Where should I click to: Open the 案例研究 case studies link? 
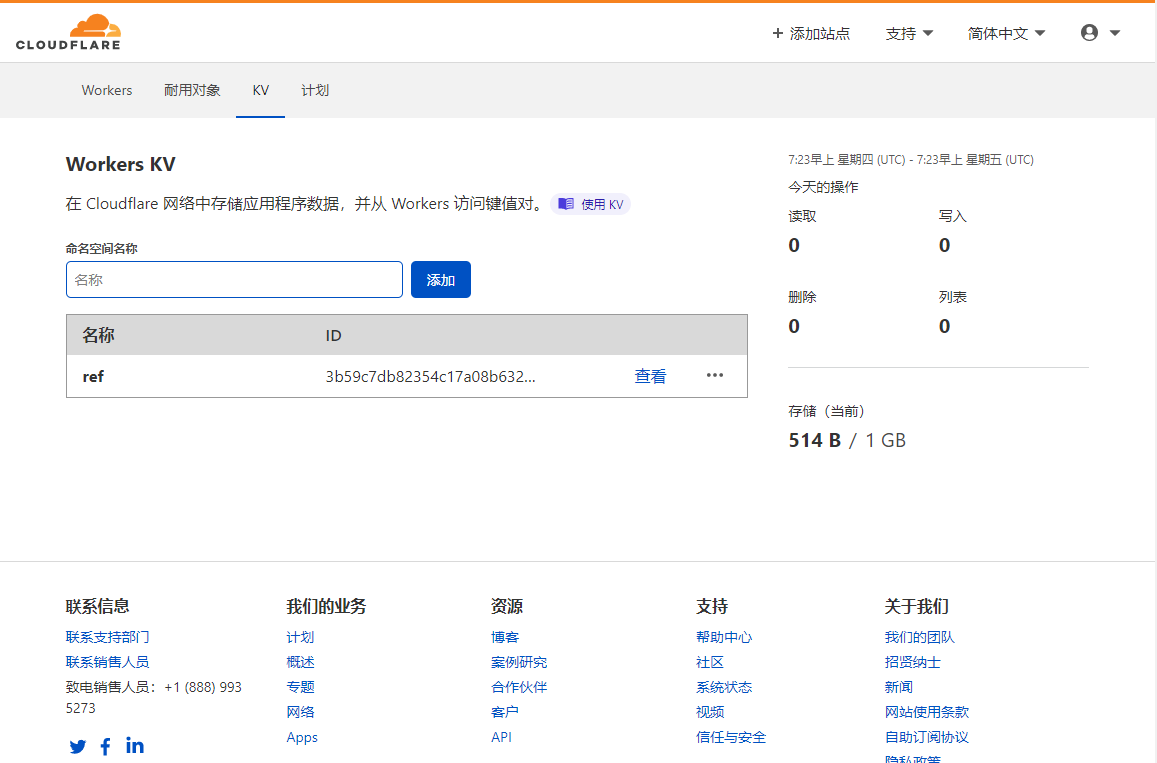tap(519, 662)
